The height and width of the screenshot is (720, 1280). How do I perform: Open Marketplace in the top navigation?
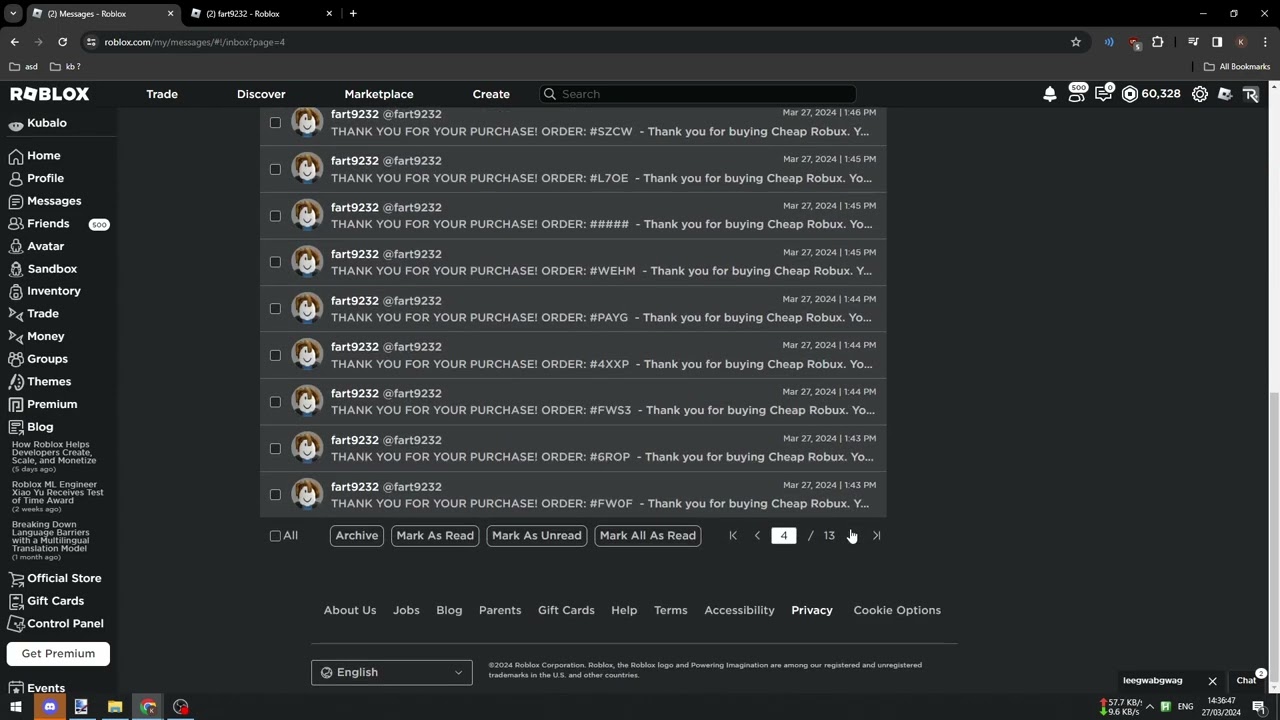tap(379, 94)
